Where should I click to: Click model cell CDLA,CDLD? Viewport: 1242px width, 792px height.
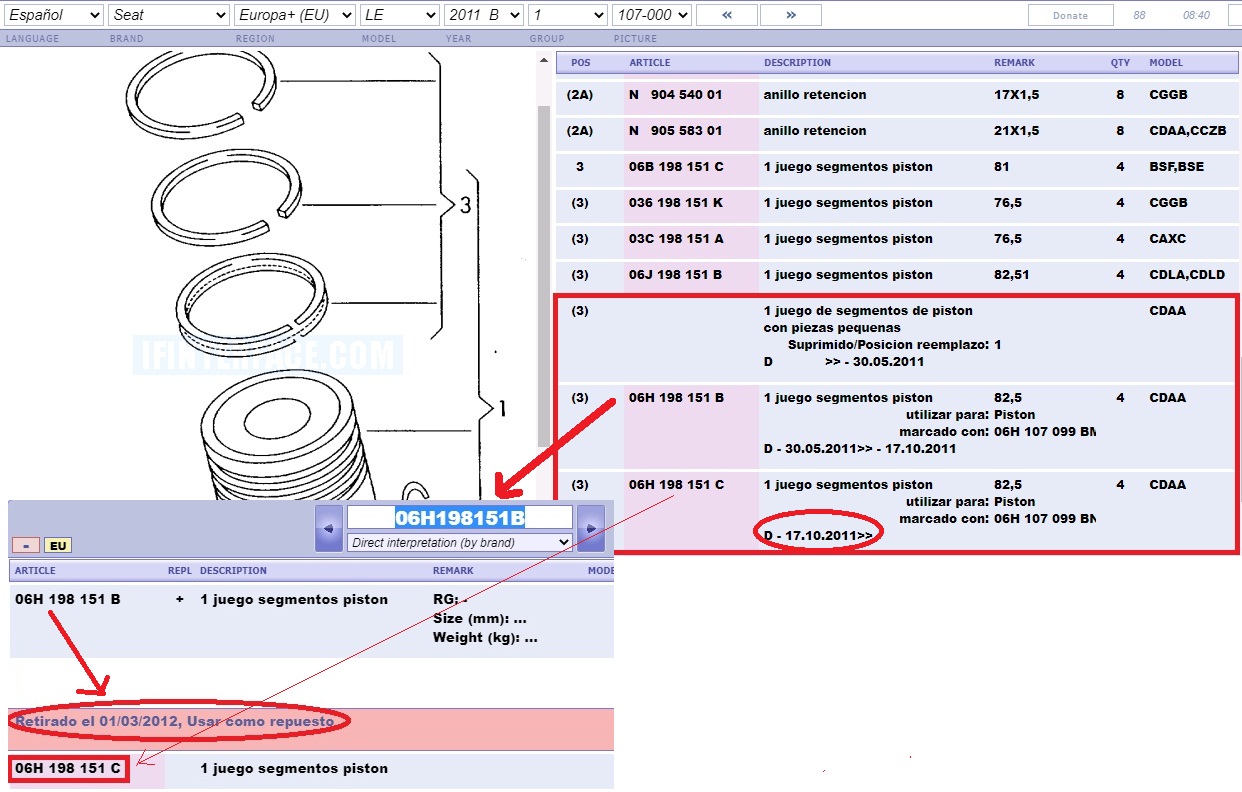[x=1187, y=275]
